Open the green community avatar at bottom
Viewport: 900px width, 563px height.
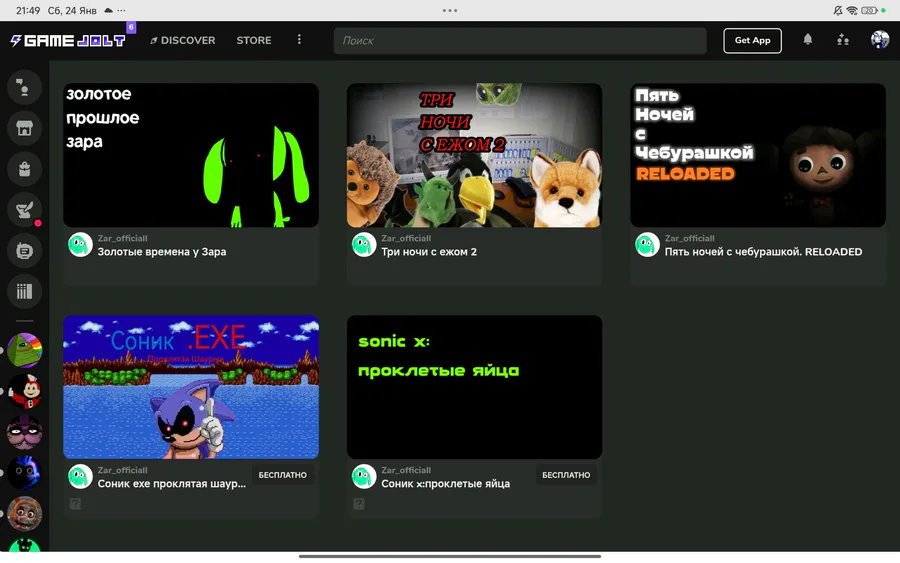pyautogui.click(x=24, y=545)
